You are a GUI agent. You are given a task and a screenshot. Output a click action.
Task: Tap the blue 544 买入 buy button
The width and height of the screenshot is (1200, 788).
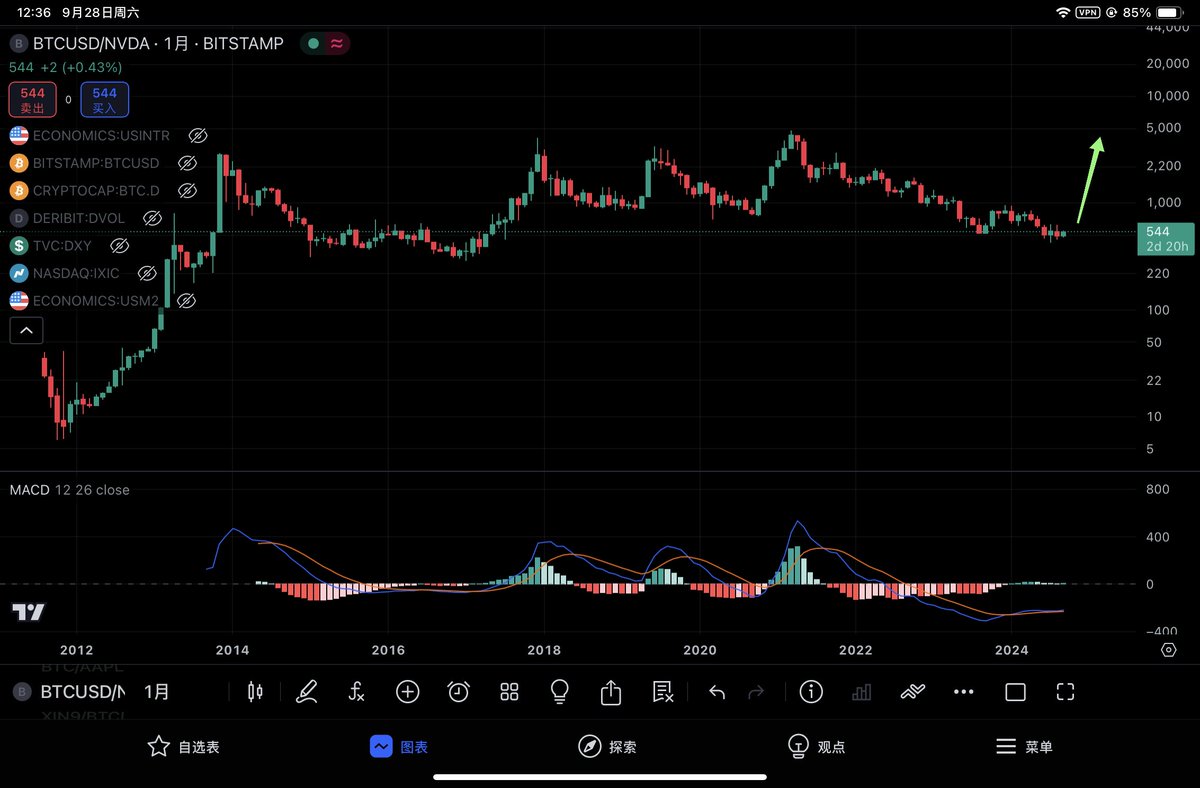(104, 100)
